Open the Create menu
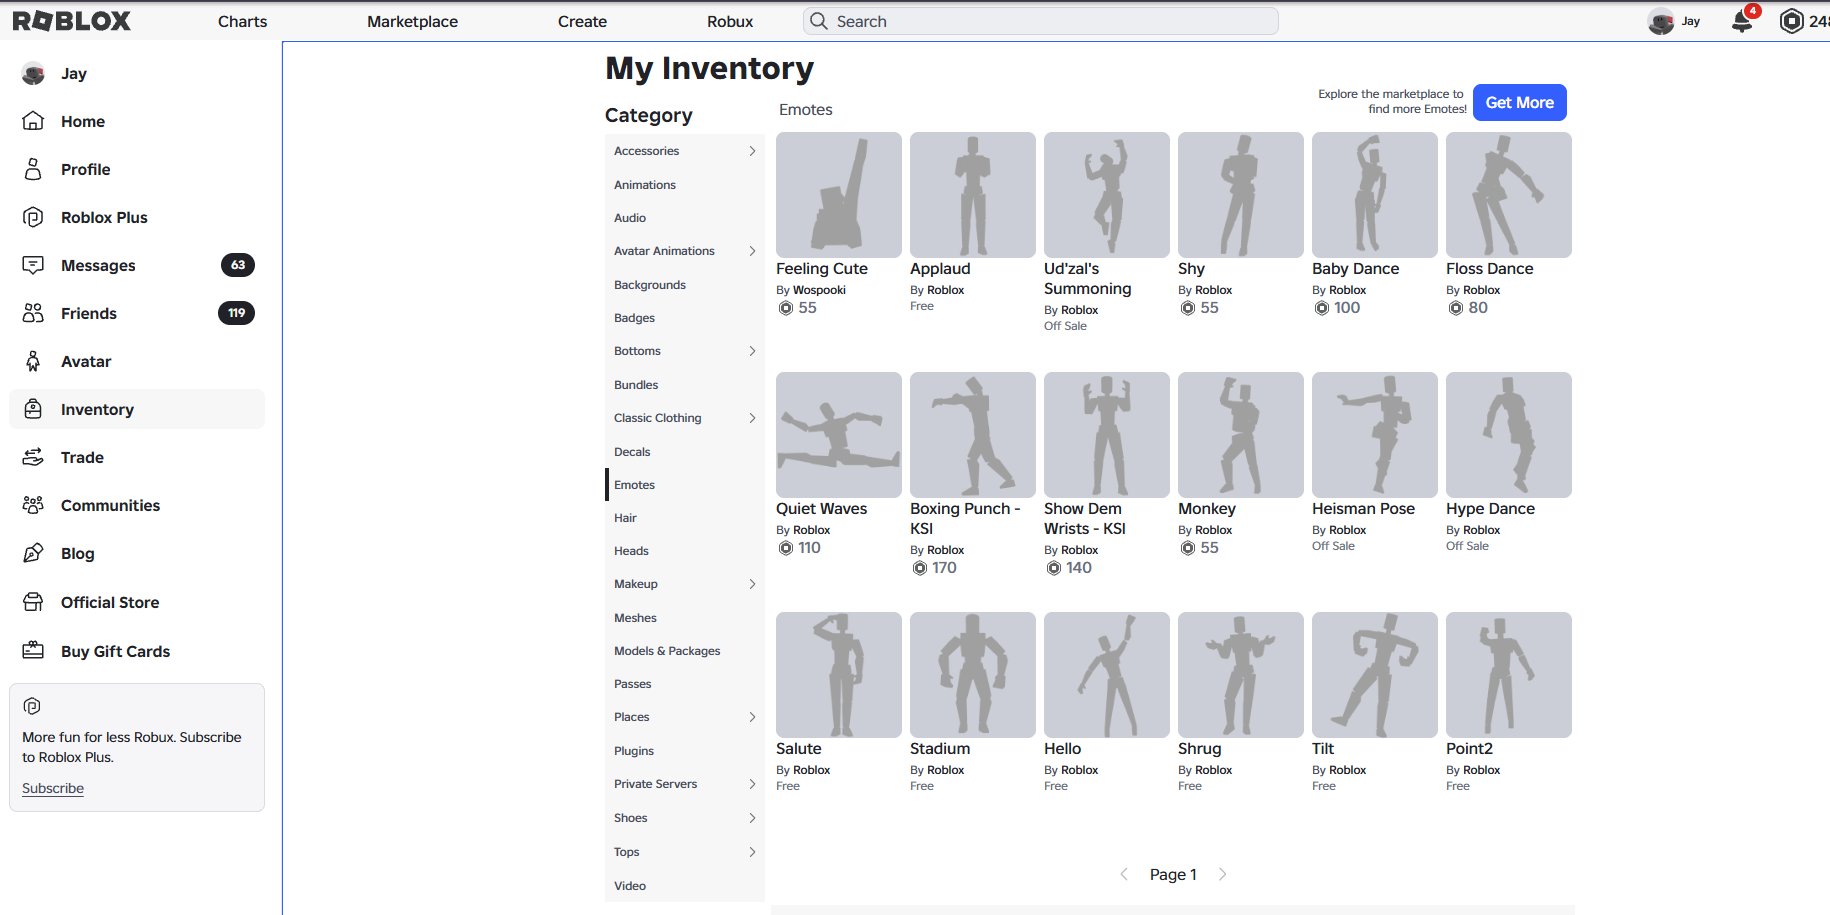The height and width of the screenshot is (915, 1830). (582, 21)
